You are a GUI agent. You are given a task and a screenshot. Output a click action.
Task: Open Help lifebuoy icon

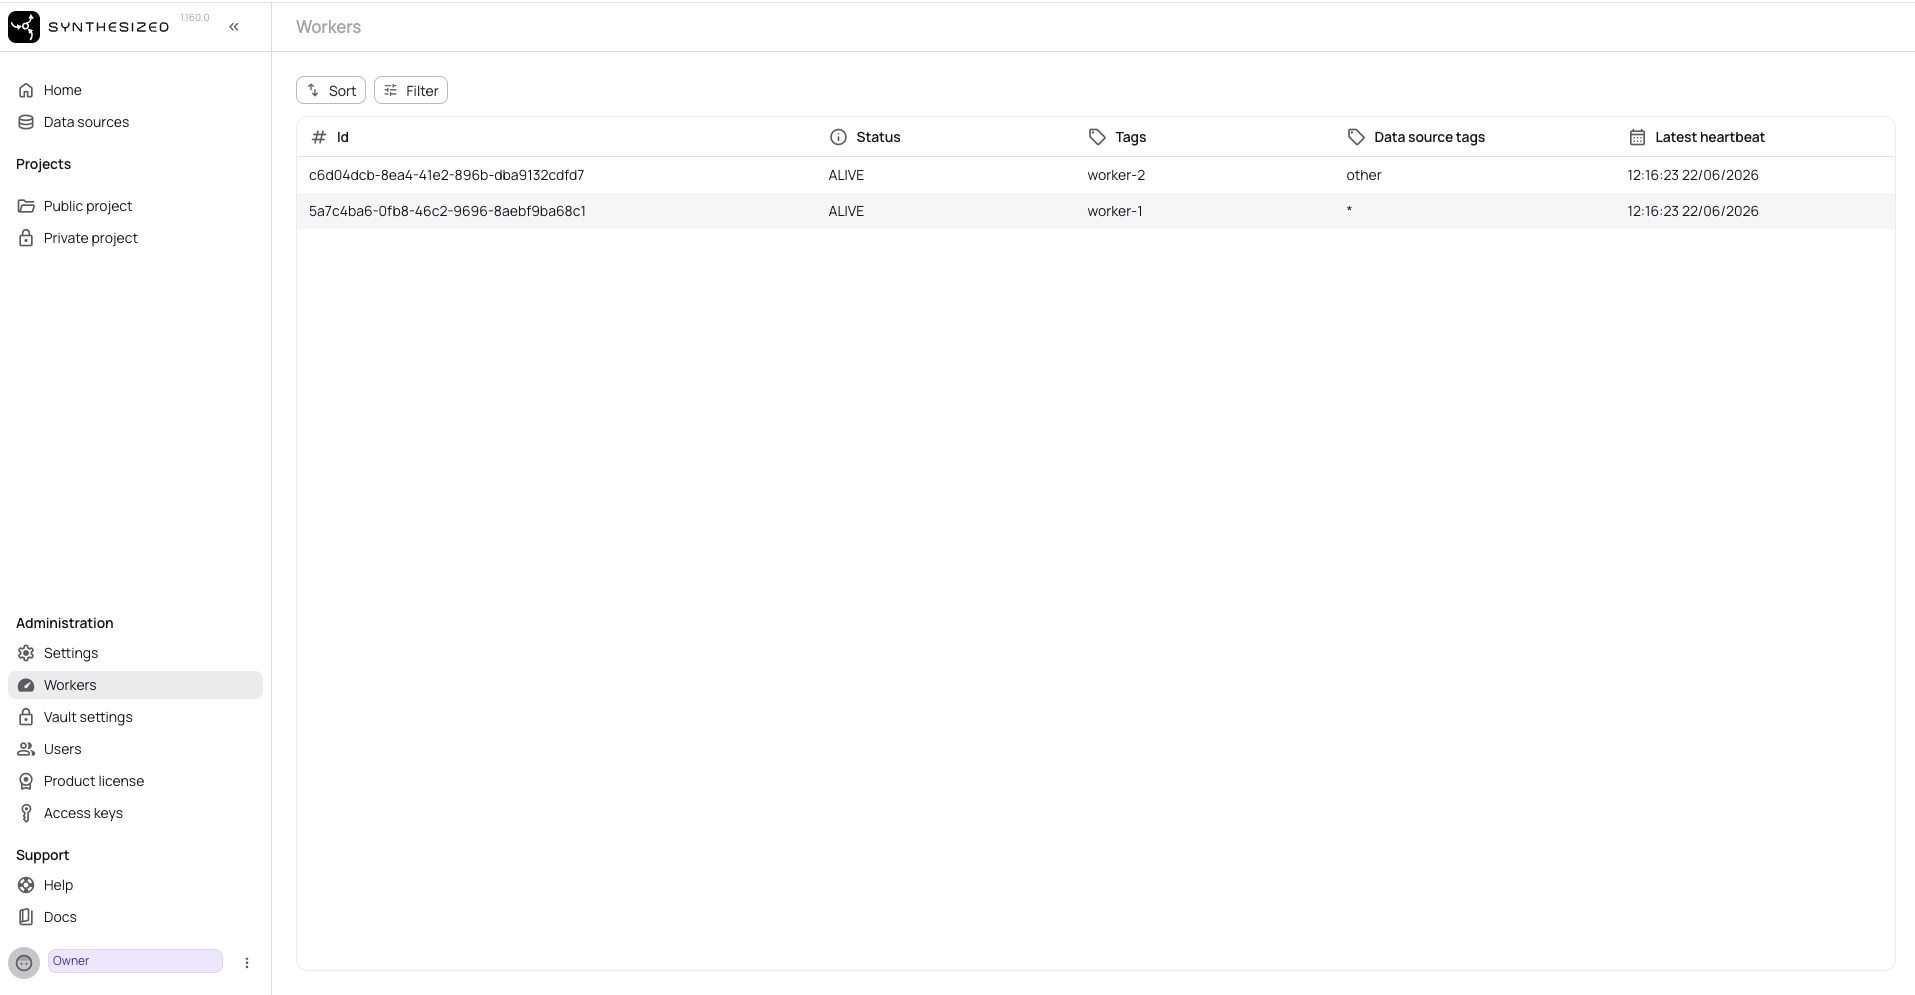[x=26, y=885]
